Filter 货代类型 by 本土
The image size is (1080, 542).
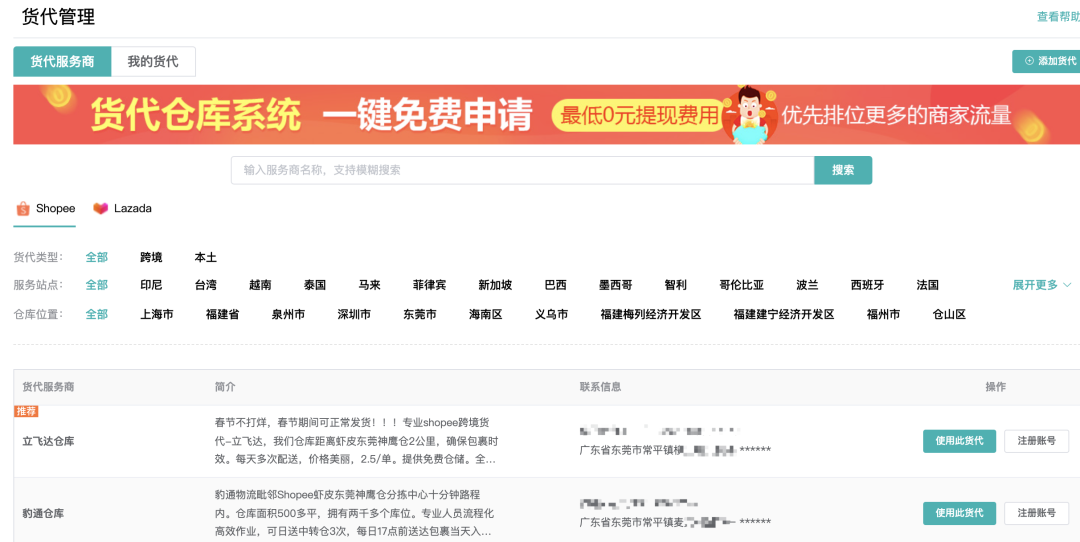pos(206,258)
